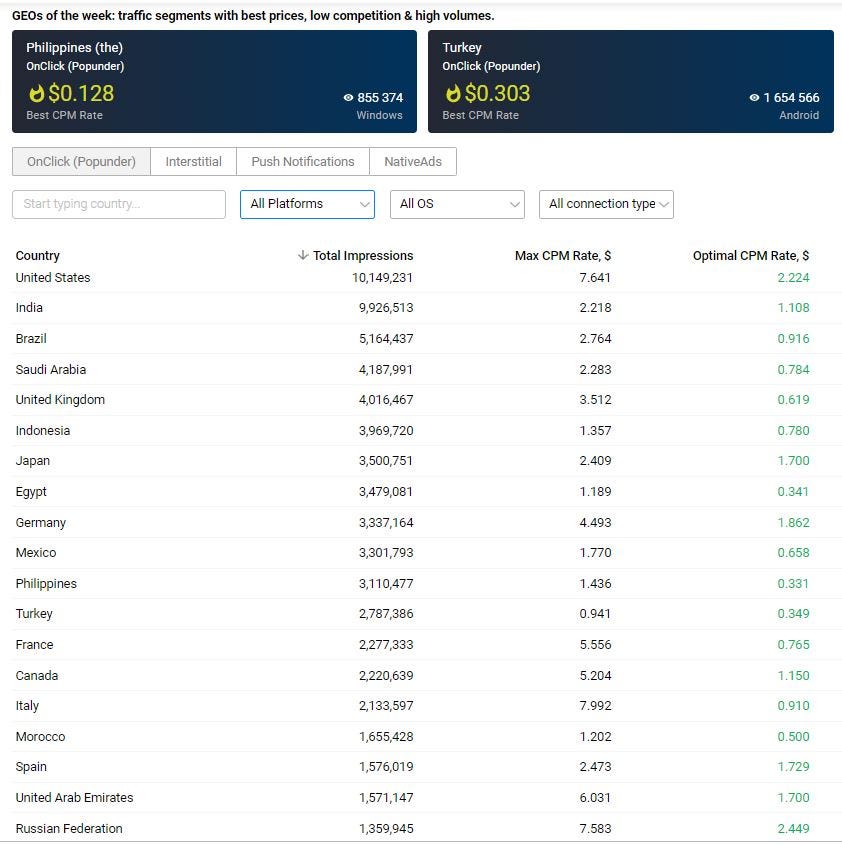Click the chevron on the All OS selector
Screen dimensions: 842x844
pos(515,204)
